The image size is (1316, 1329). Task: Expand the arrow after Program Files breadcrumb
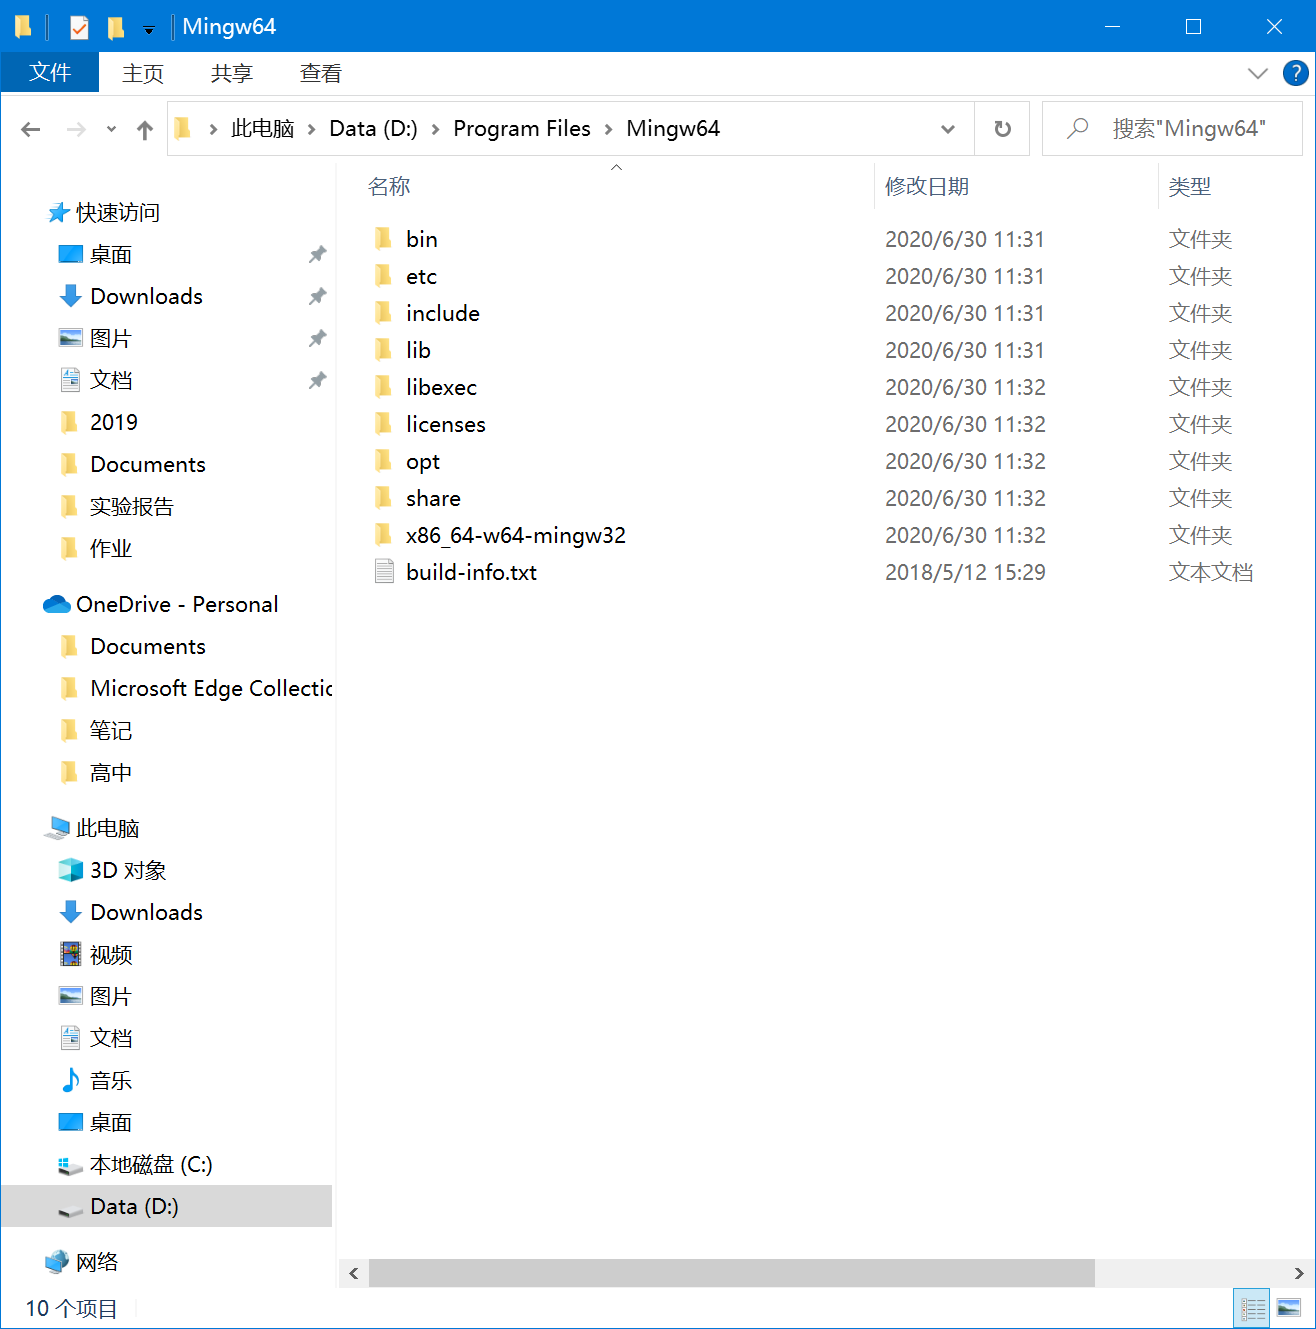pos(608,129)
